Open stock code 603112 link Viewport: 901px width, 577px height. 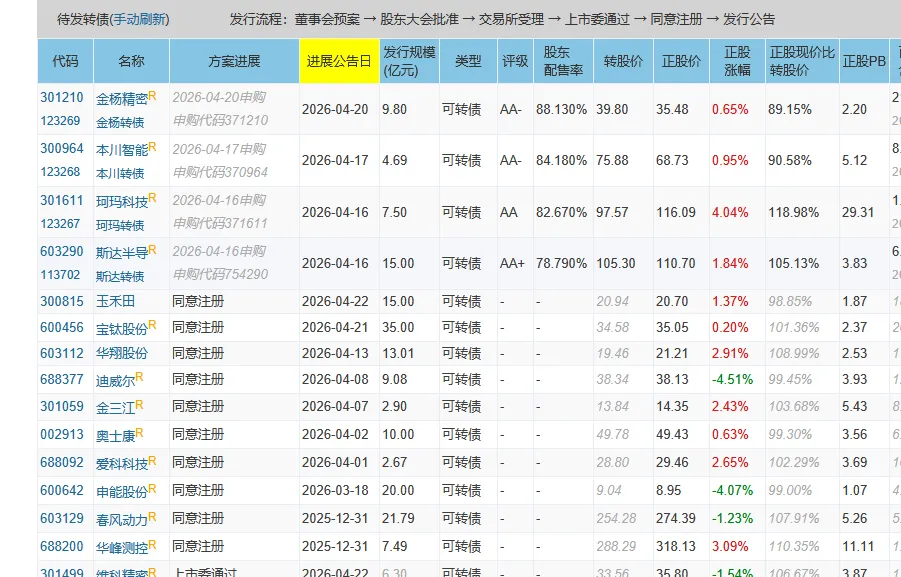(61, 353)
